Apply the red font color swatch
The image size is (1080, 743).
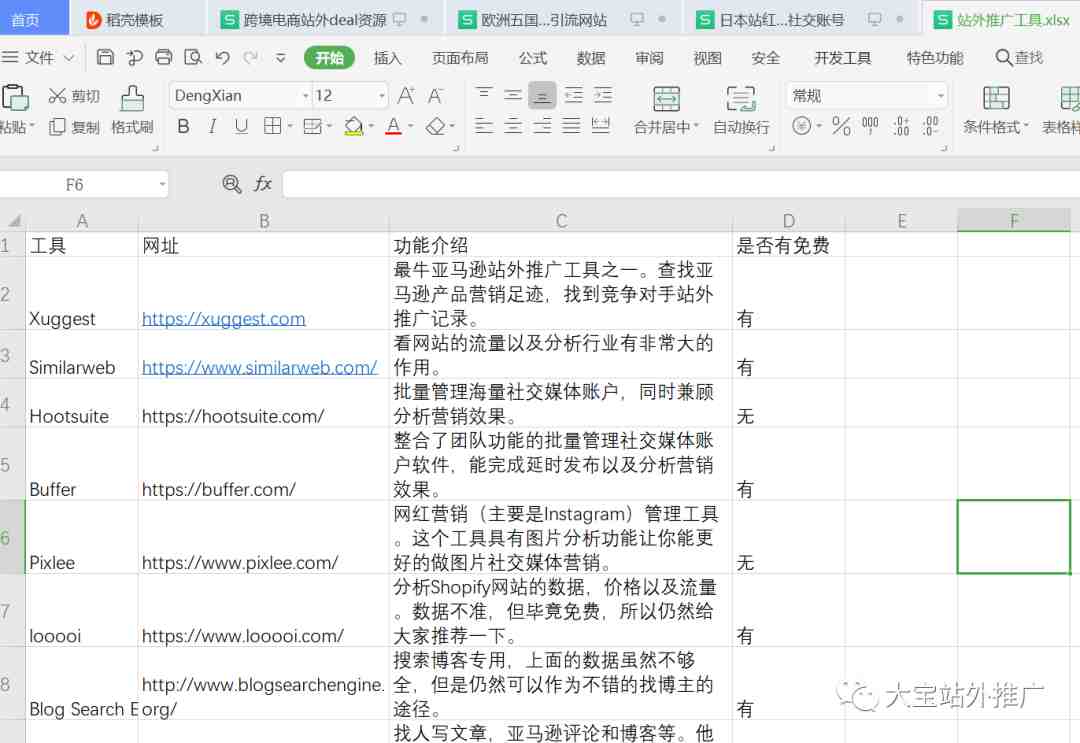(x=393, y=127)
